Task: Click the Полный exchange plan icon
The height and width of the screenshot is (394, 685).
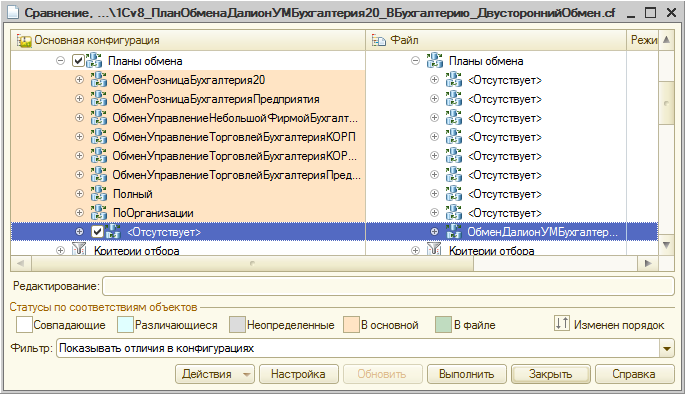Action: point(99,194)
